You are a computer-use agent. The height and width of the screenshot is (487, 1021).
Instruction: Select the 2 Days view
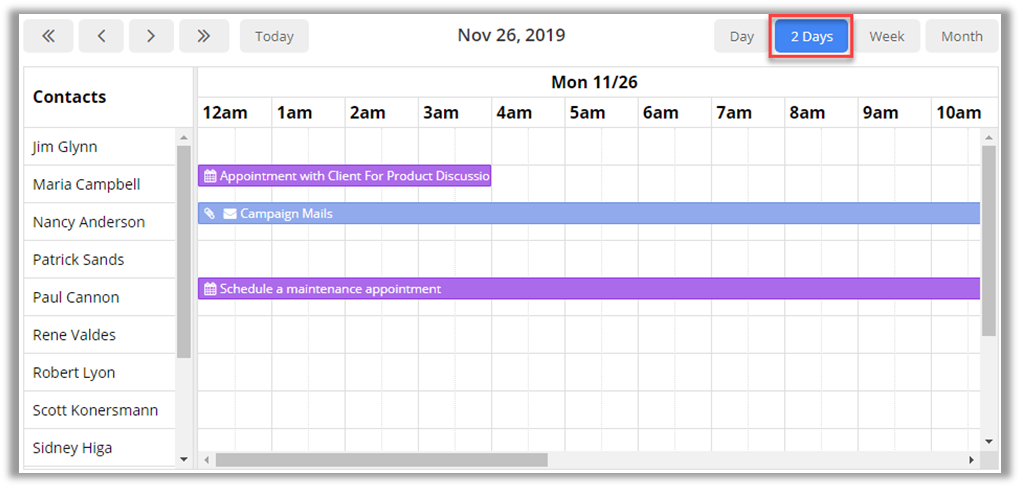(x=811, y=36)
